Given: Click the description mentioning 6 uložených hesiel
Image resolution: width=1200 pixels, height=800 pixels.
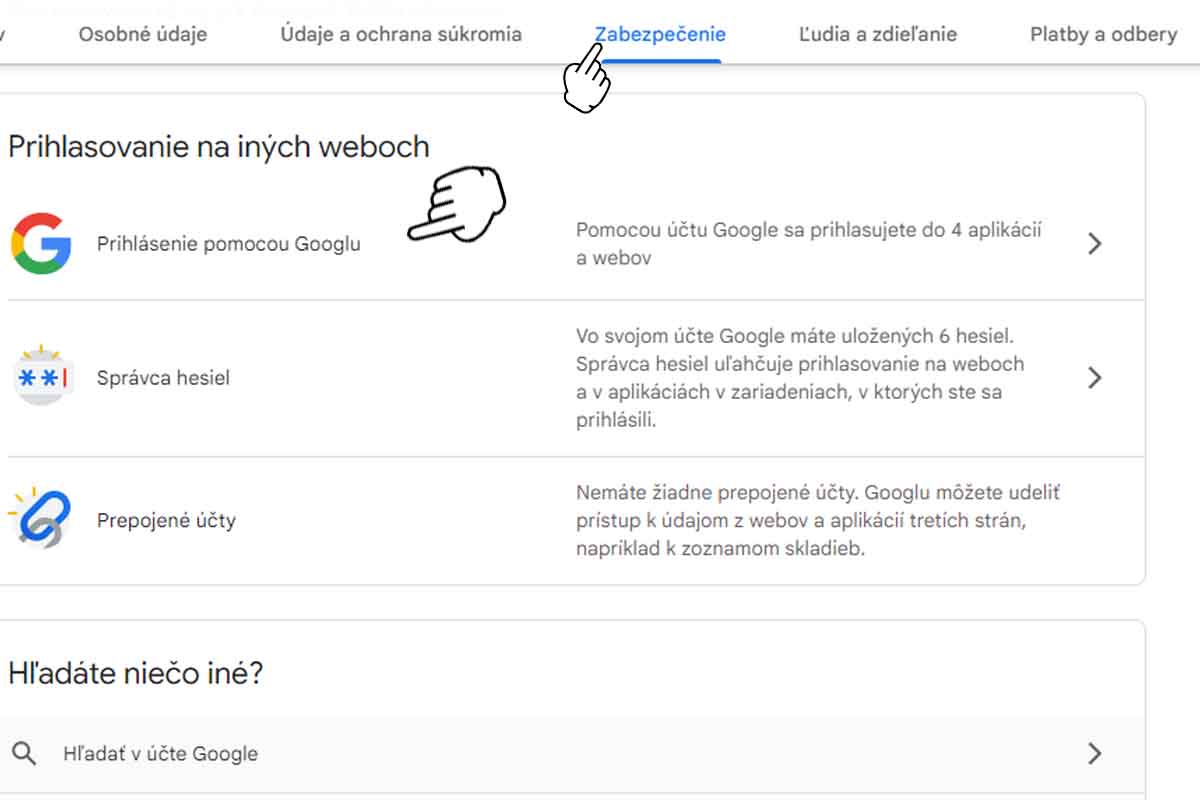Looking at the screenshot, I should 800,378.
